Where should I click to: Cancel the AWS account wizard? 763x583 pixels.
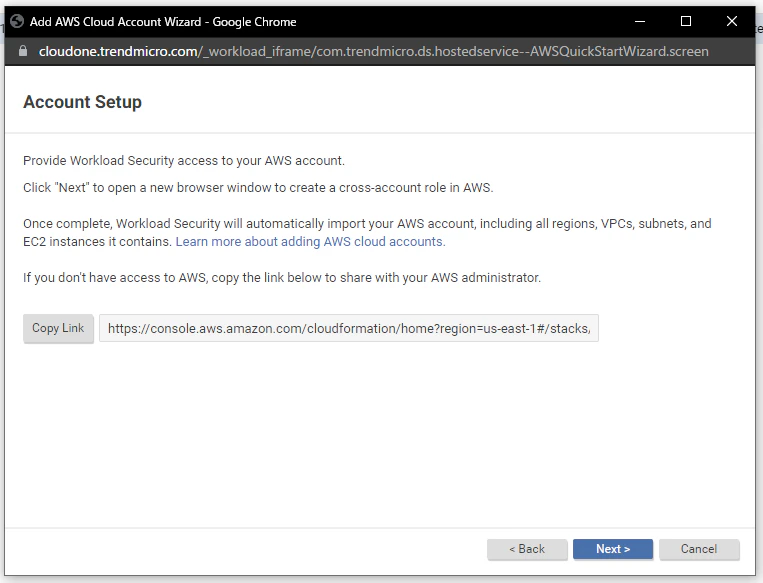pos(699,549)
